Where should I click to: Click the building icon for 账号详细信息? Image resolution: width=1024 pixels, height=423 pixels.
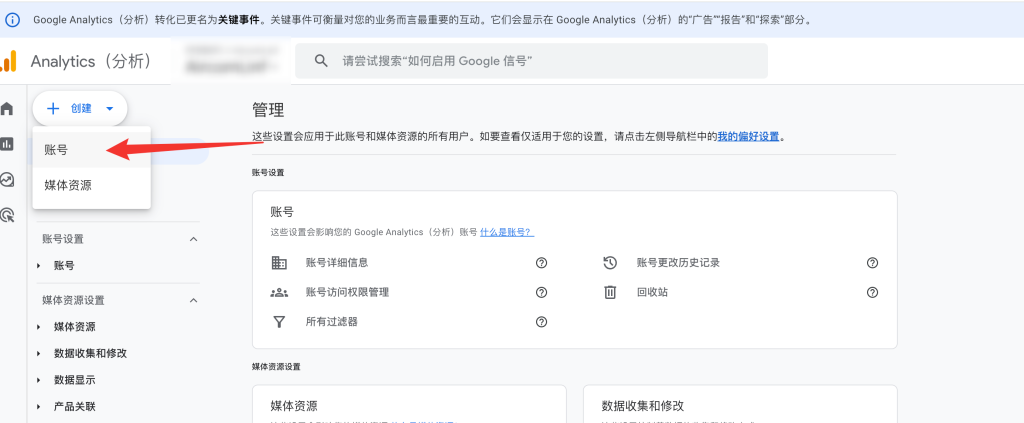click(x=280, y=262)
